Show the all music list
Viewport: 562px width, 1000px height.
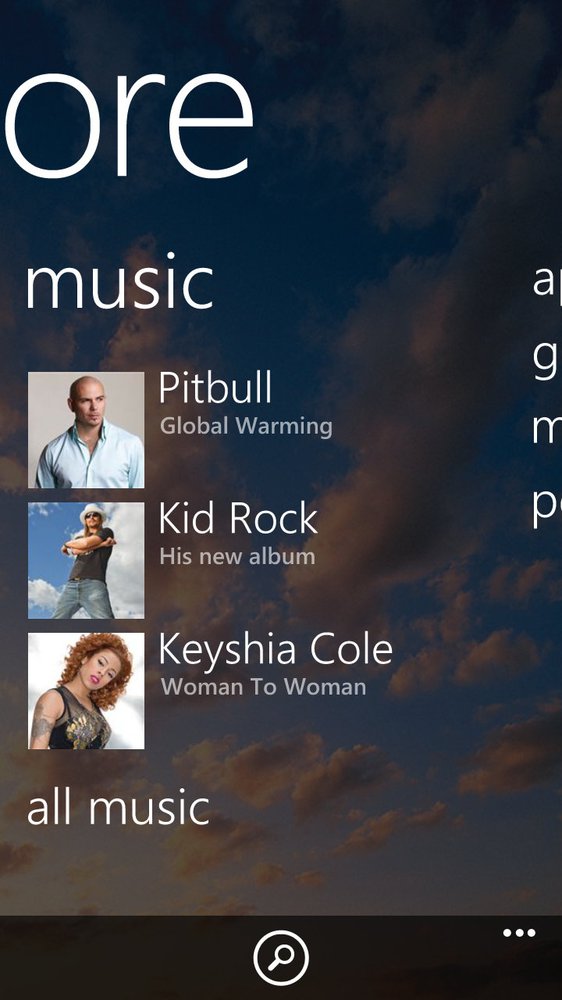click(118, 807)
